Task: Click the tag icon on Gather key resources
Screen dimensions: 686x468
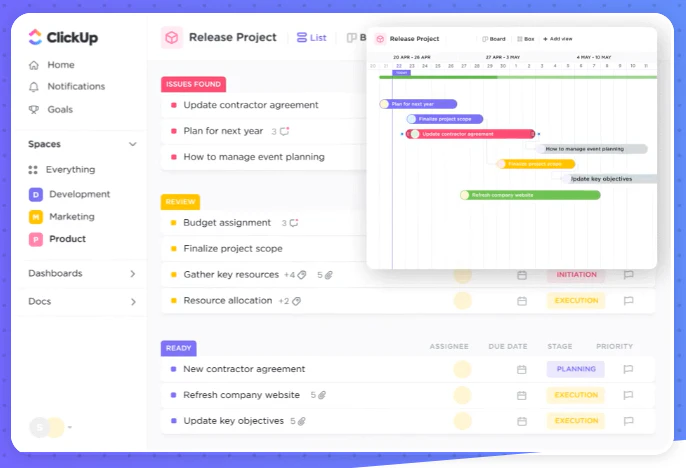Action: click(301, 275)
